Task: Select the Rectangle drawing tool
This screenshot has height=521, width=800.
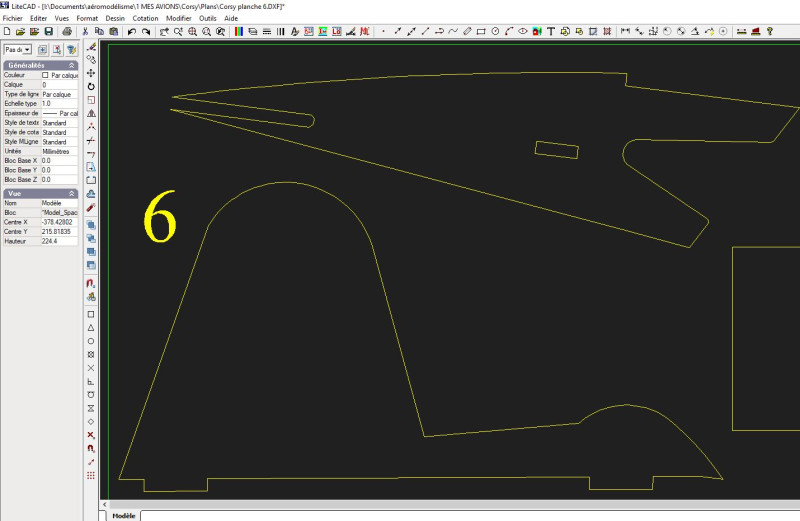Action: 482,32
